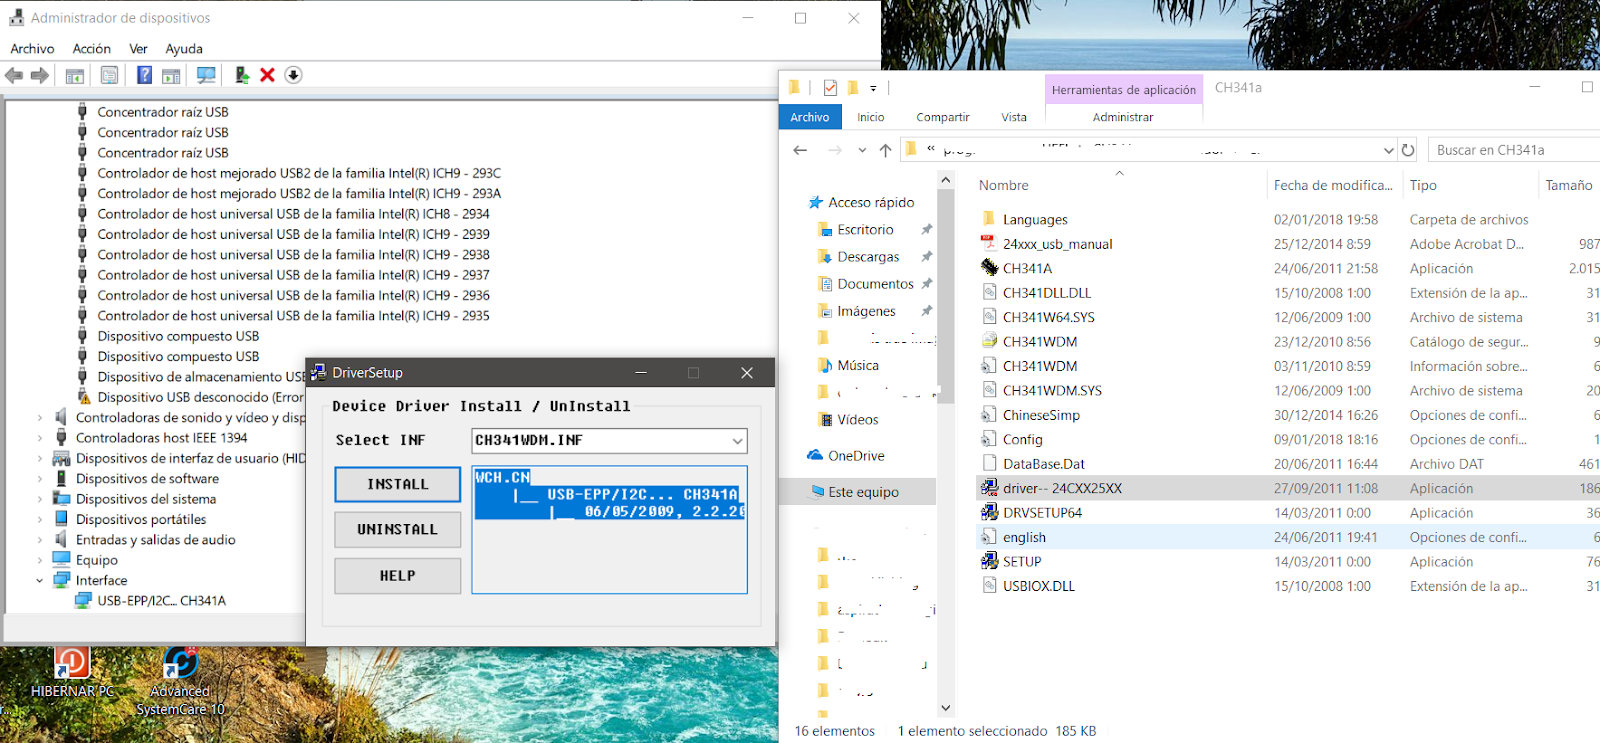Click the INSTALL button in DriverSetup

click(x=398, y=485)
